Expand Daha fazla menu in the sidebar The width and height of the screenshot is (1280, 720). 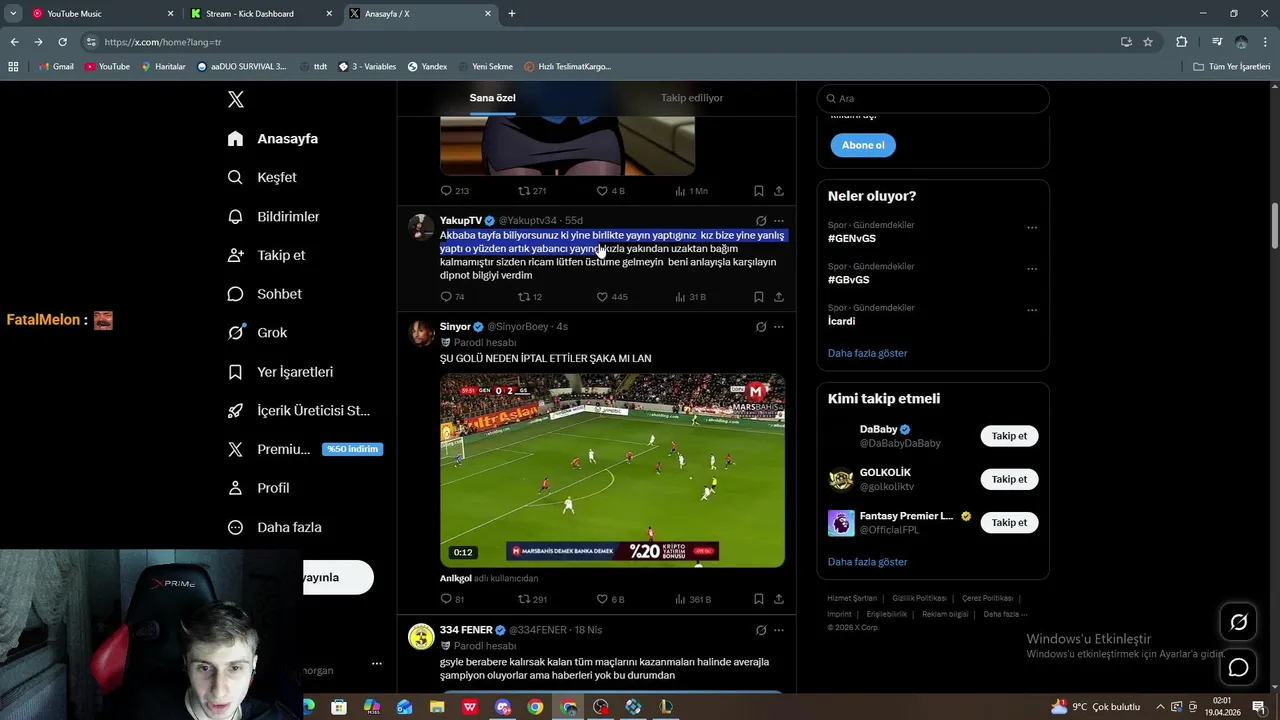click(x=274, y=527)
